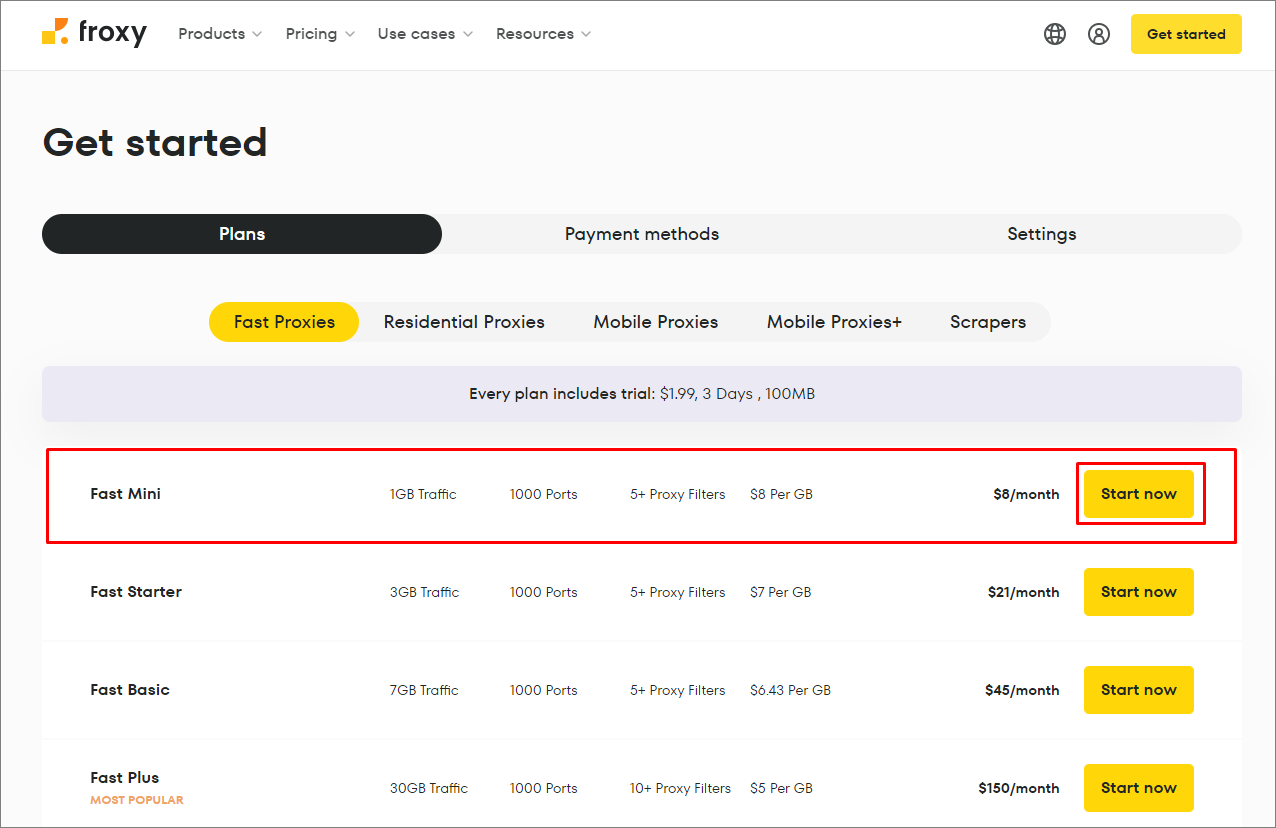Select the Fast Proxies tab
Image resolution: width=1276 pixels, height=828 pixels.
coord(283,321)
